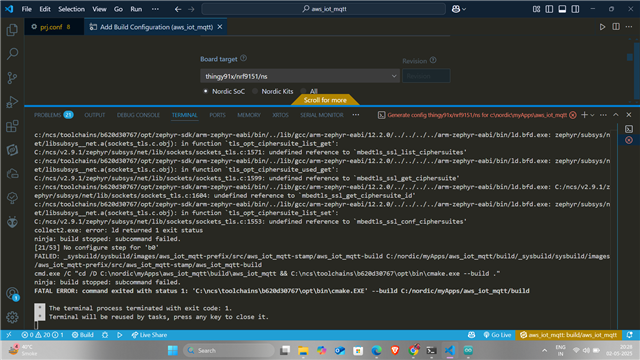This screenshot has height=360, width=640.
Task: Open the Edit menu
Action: tap(45, 9)
